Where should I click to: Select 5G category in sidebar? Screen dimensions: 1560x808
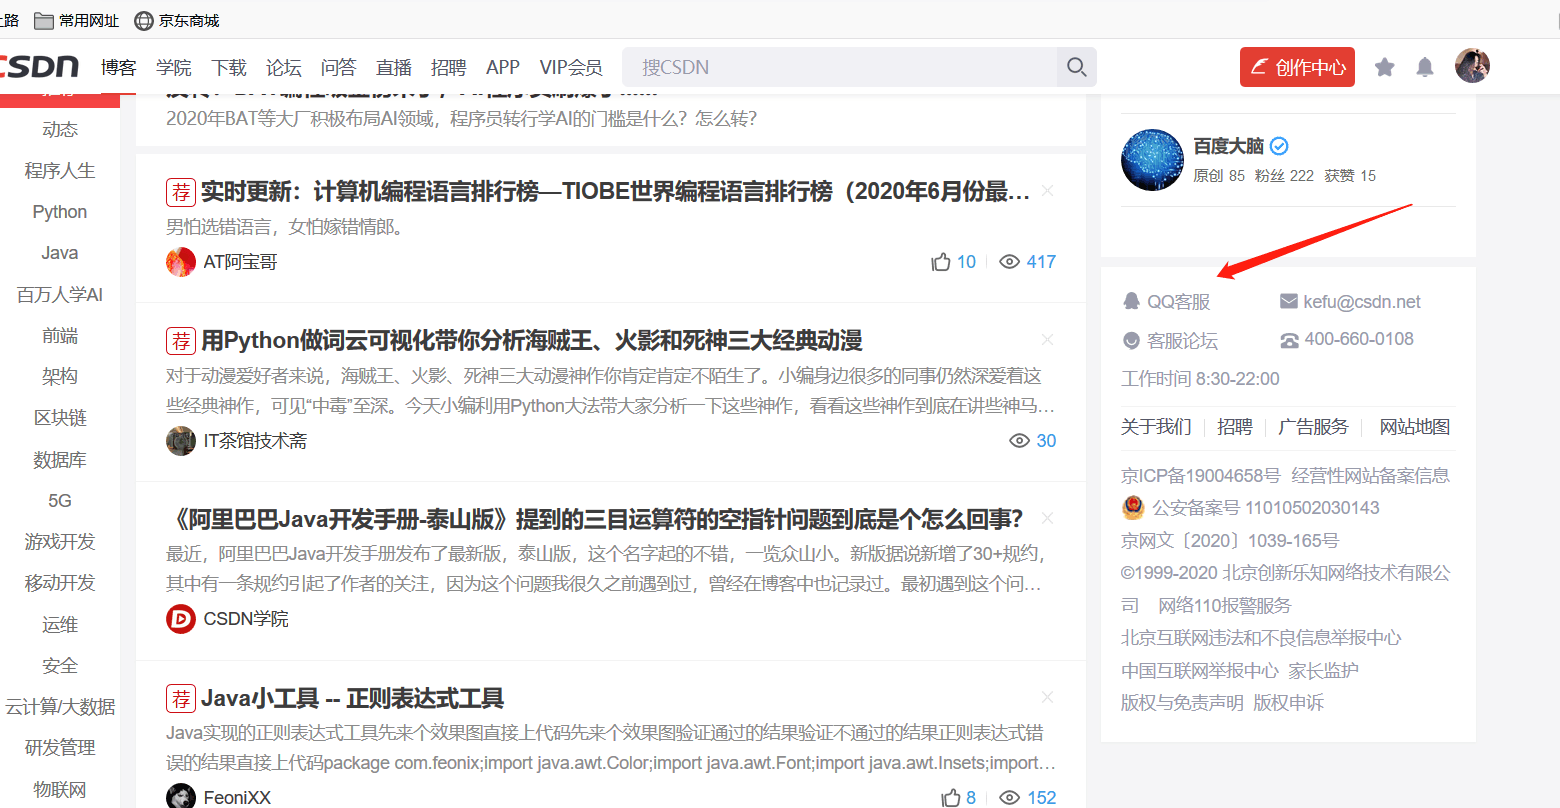click(x=60, y=500)
